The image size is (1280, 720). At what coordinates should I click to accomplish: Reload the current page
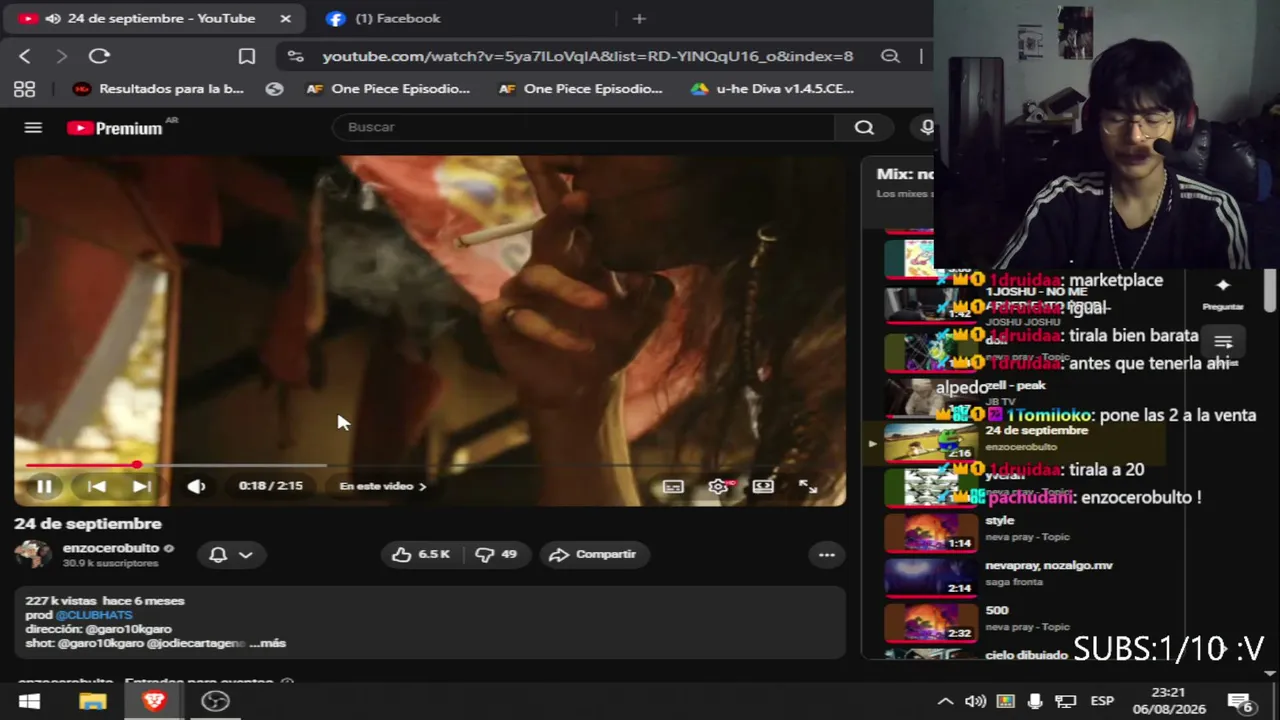point(99,56)
